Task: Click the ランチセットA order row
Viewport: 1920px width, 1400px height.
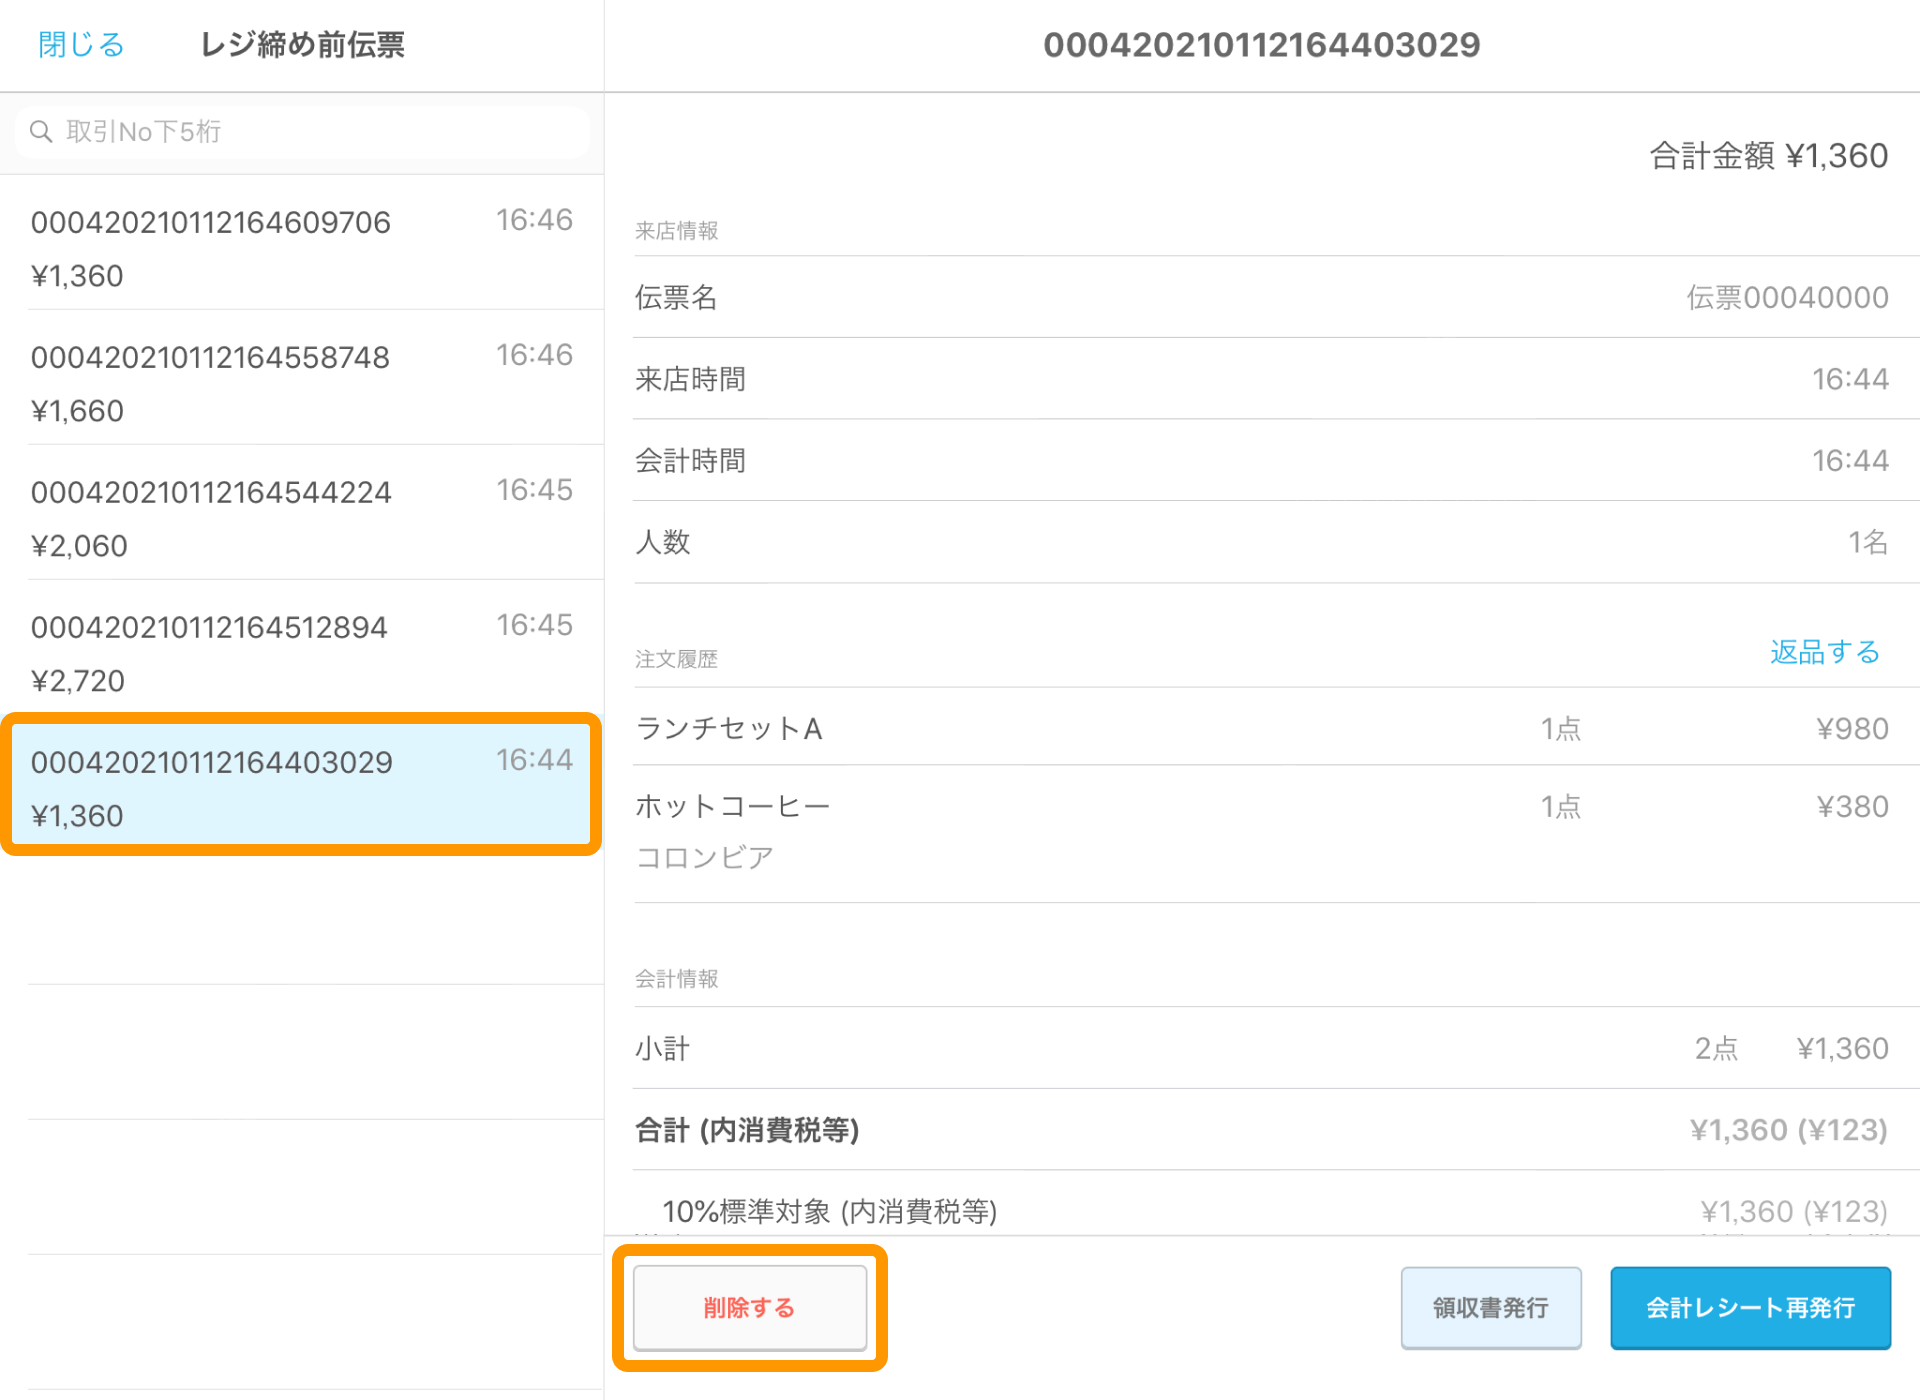Action: [1260, 728]
